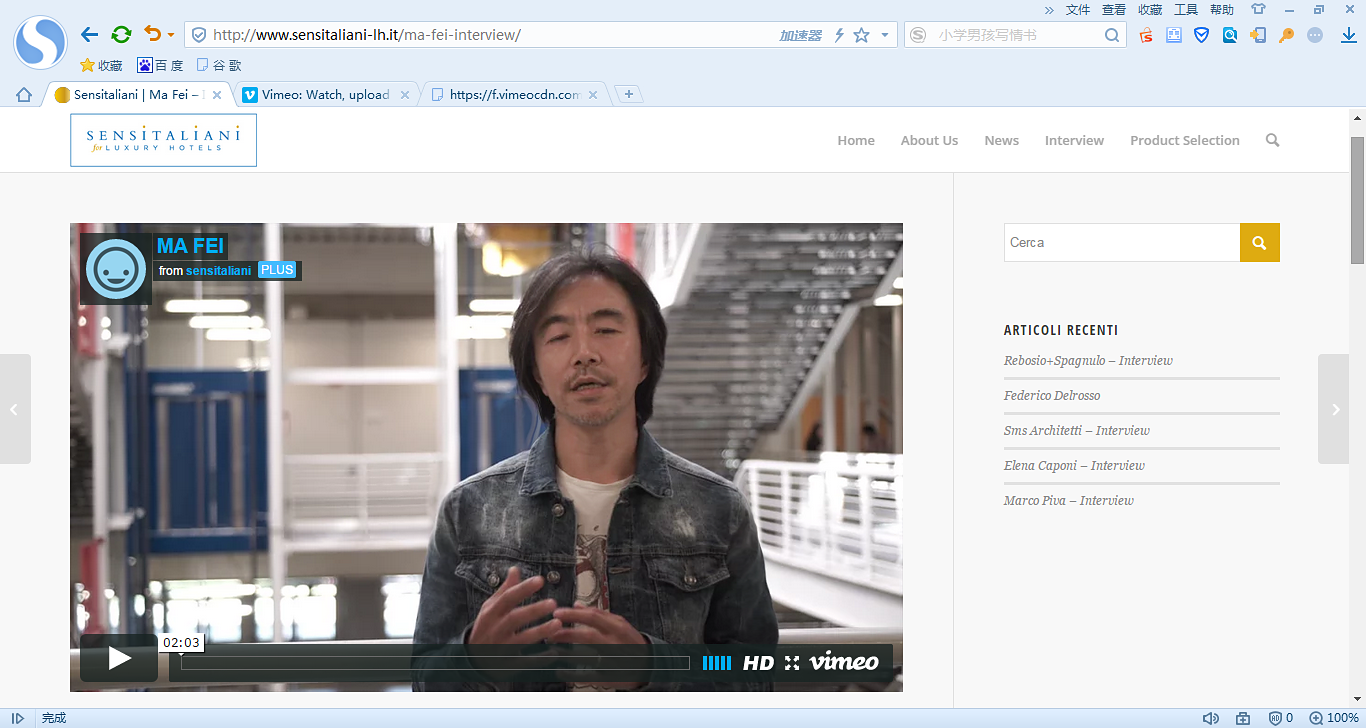Viewport: 1366px width, 728px height.
Task: Click the home page house icon
Action: point(24,95)
